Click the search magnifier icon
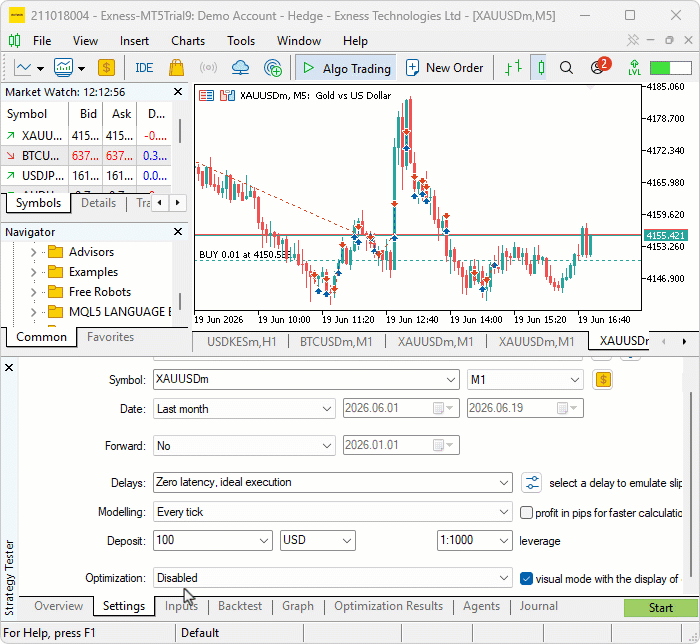700x644 pixels. point(566,68)
